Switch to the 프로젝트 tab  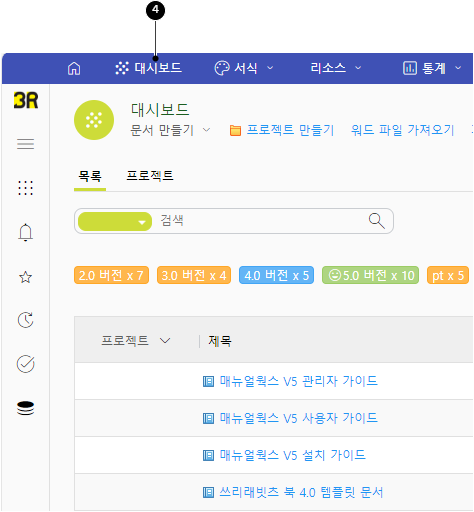[150, 176]
